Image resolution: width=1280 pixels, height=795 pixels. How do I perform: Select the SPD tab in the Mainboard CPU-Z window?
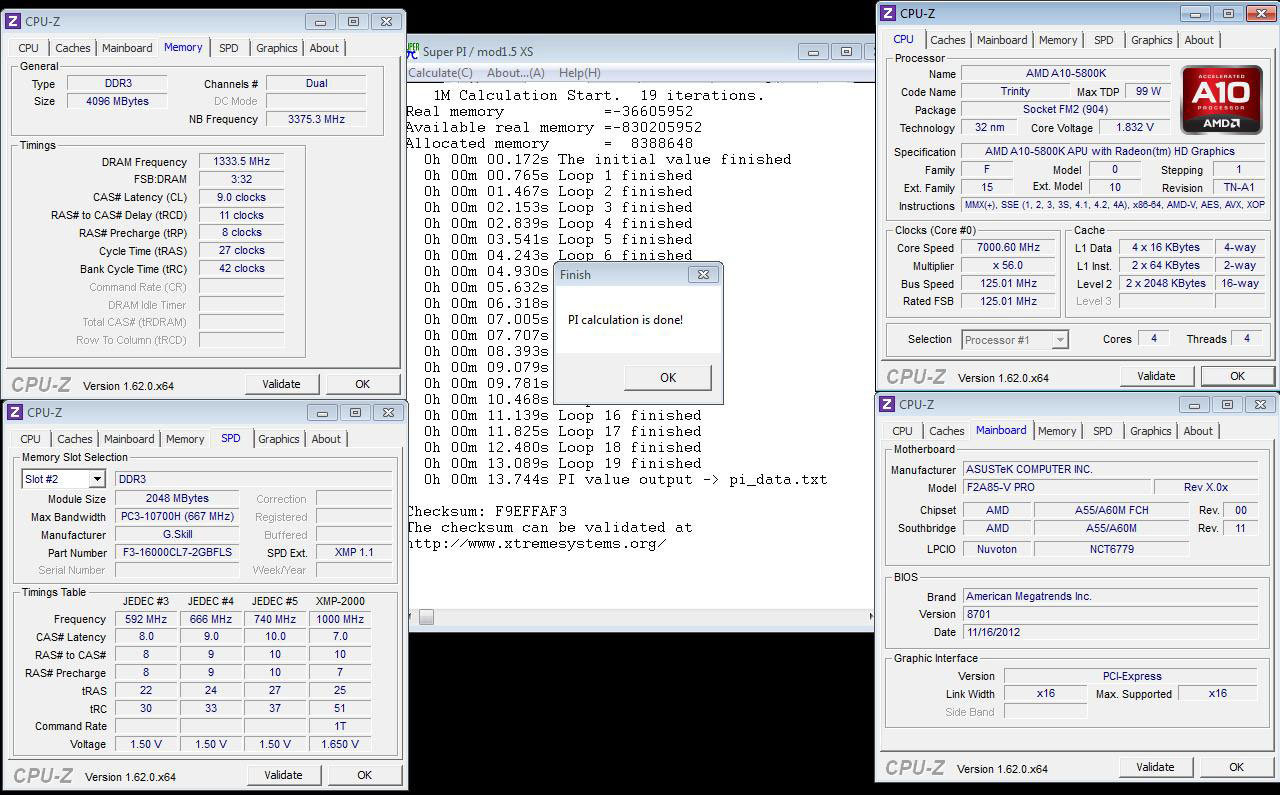(1103, 431)
